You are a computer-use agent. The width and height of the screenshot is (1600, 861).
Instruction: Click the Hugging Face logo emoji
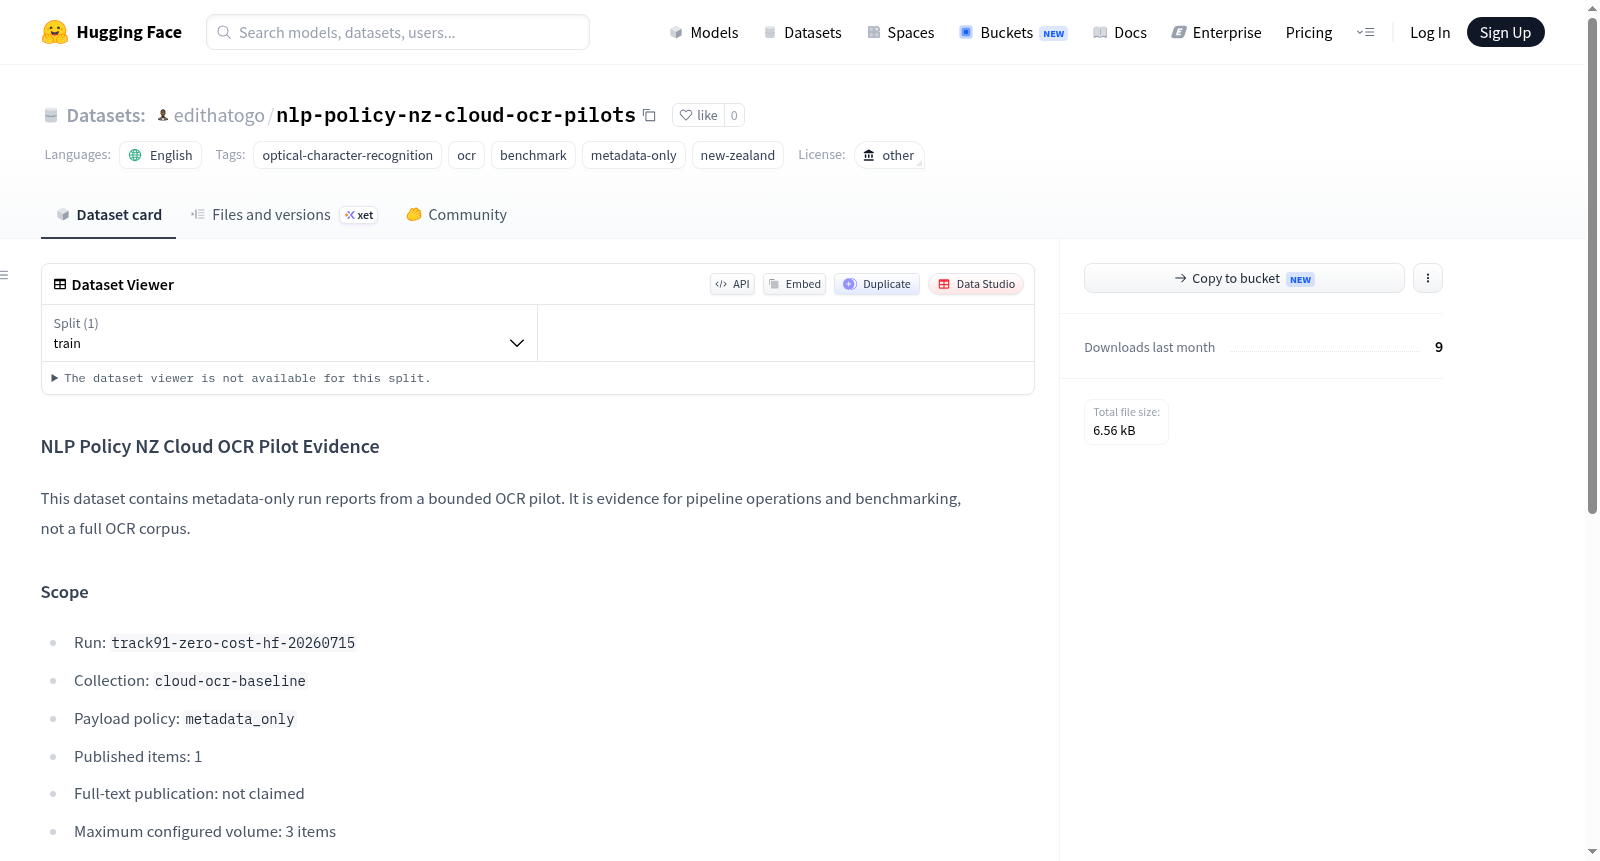click(55, 32)
